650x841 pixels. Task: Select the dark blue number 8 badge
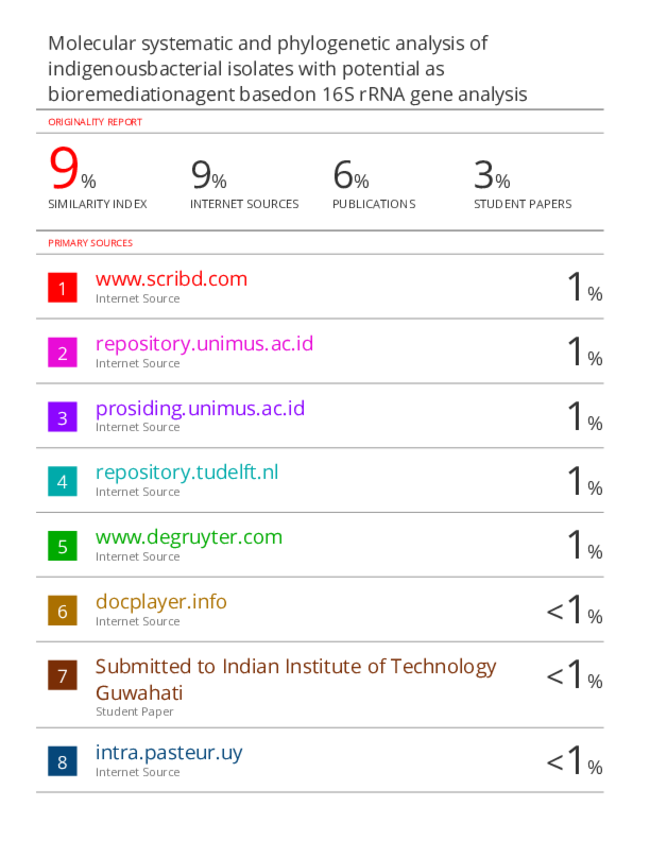pyautogui.click(x=62, y=761)
